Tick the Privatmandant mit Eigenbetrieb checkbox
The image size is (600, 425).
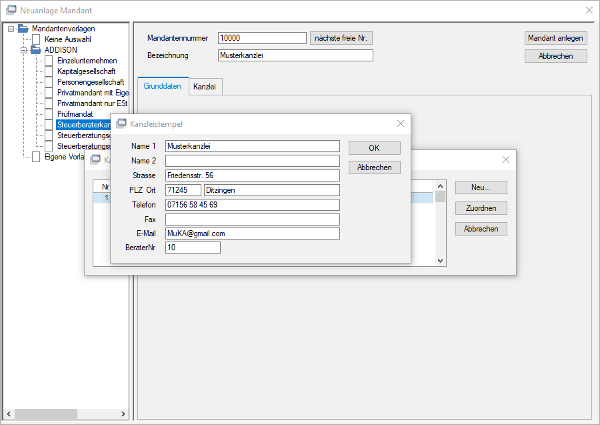(49, 93)
